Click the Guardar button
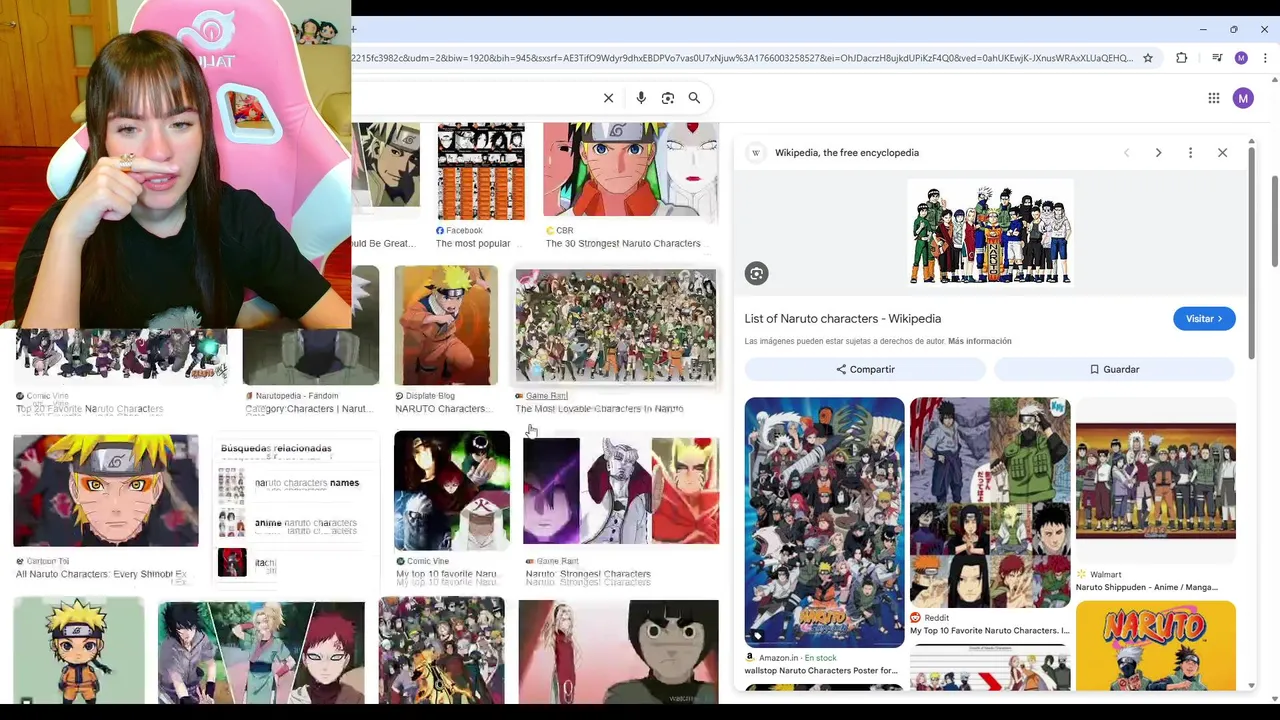The image size is (1280, 720). click(x=1114, y=369)
